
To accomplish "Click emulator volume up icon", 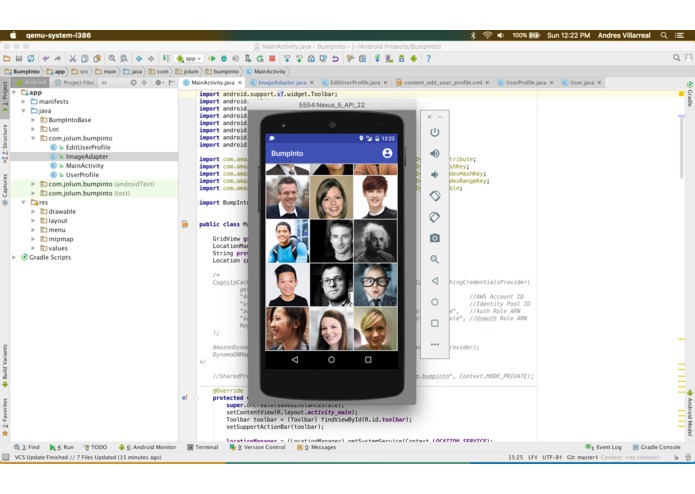I will 434,153.
